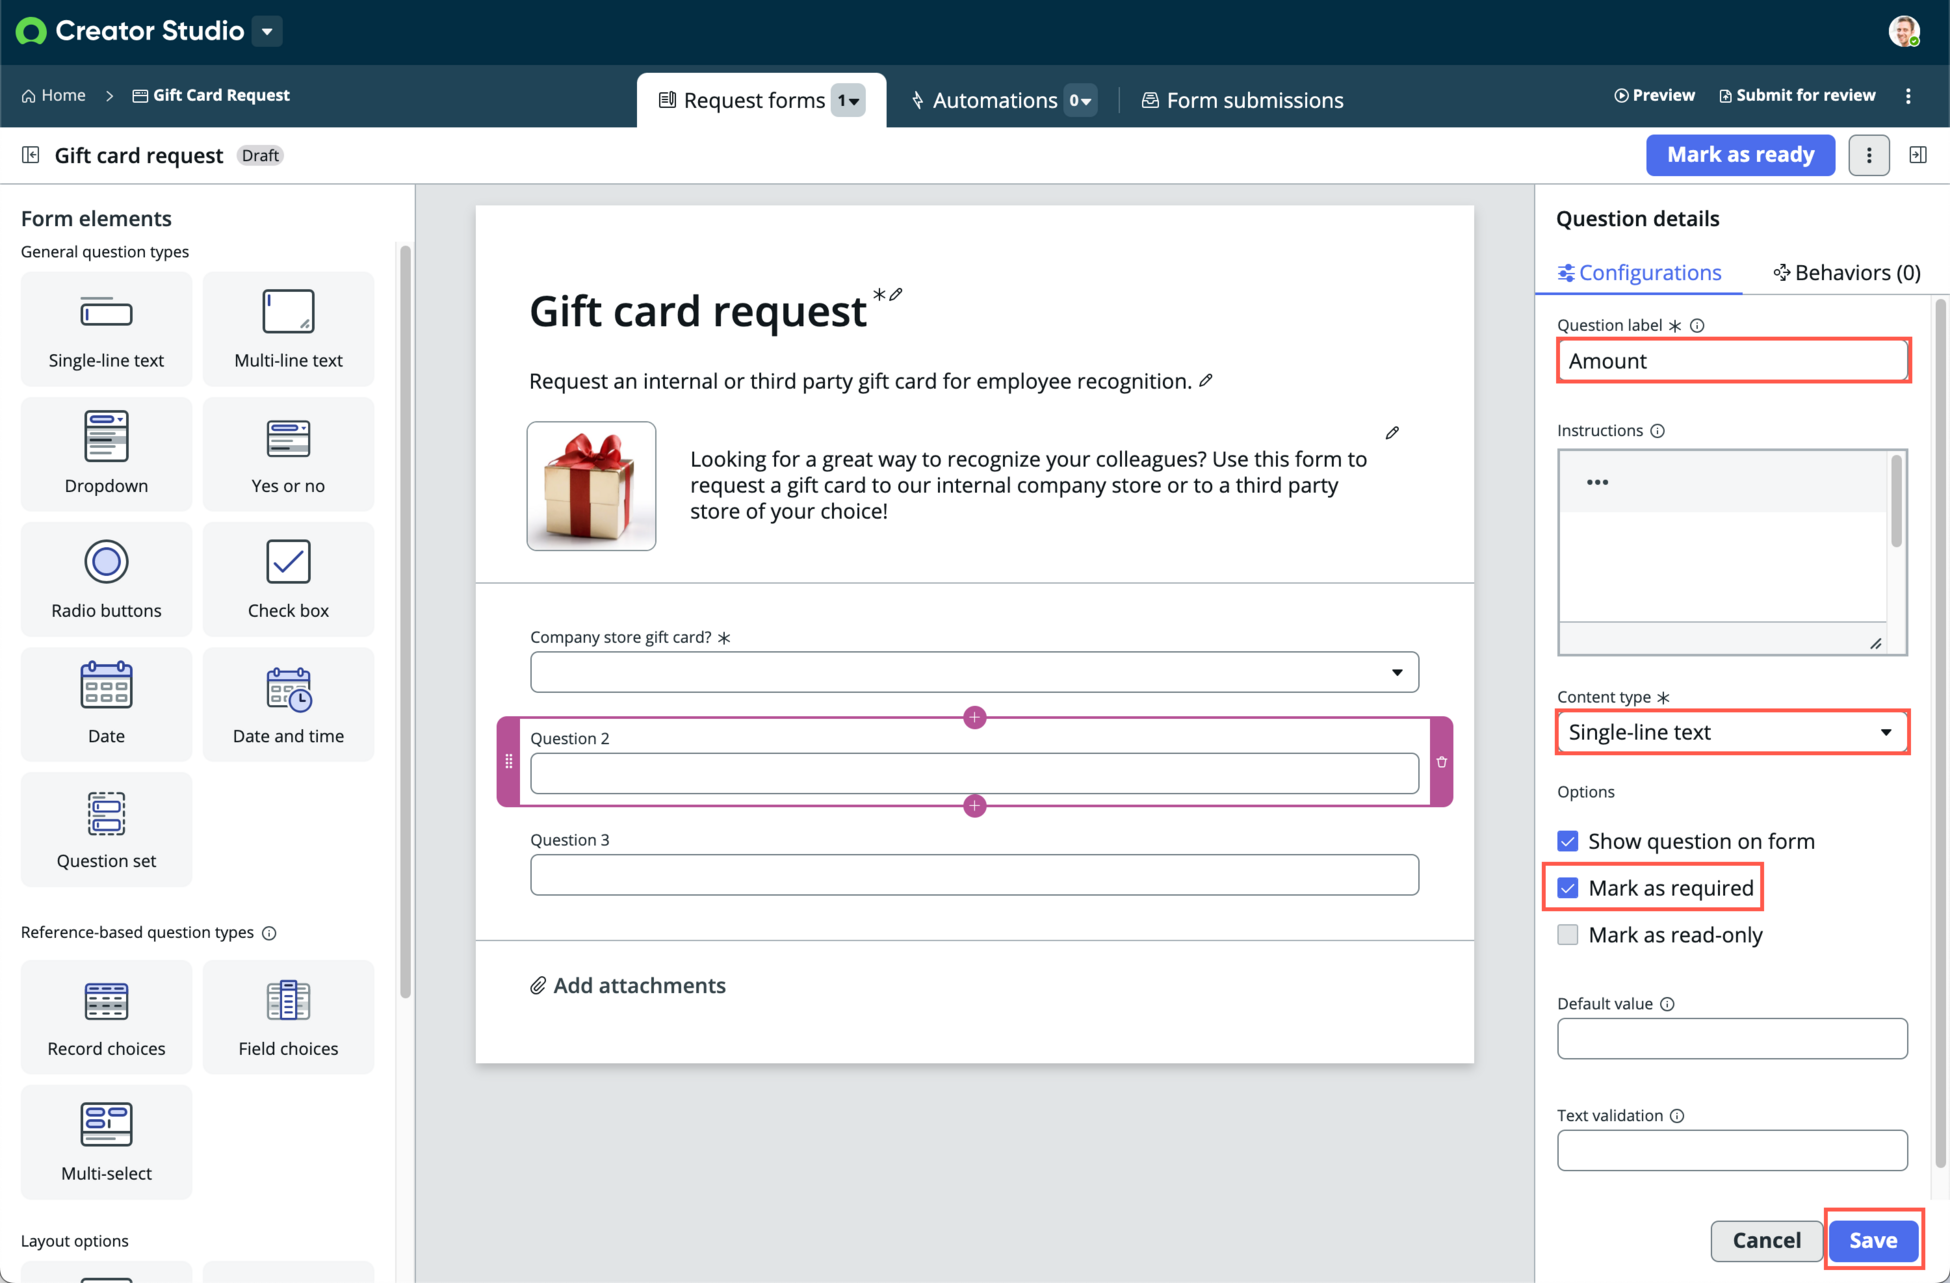Add a Check box element
1950x1283 pixels.
[288, 579]
